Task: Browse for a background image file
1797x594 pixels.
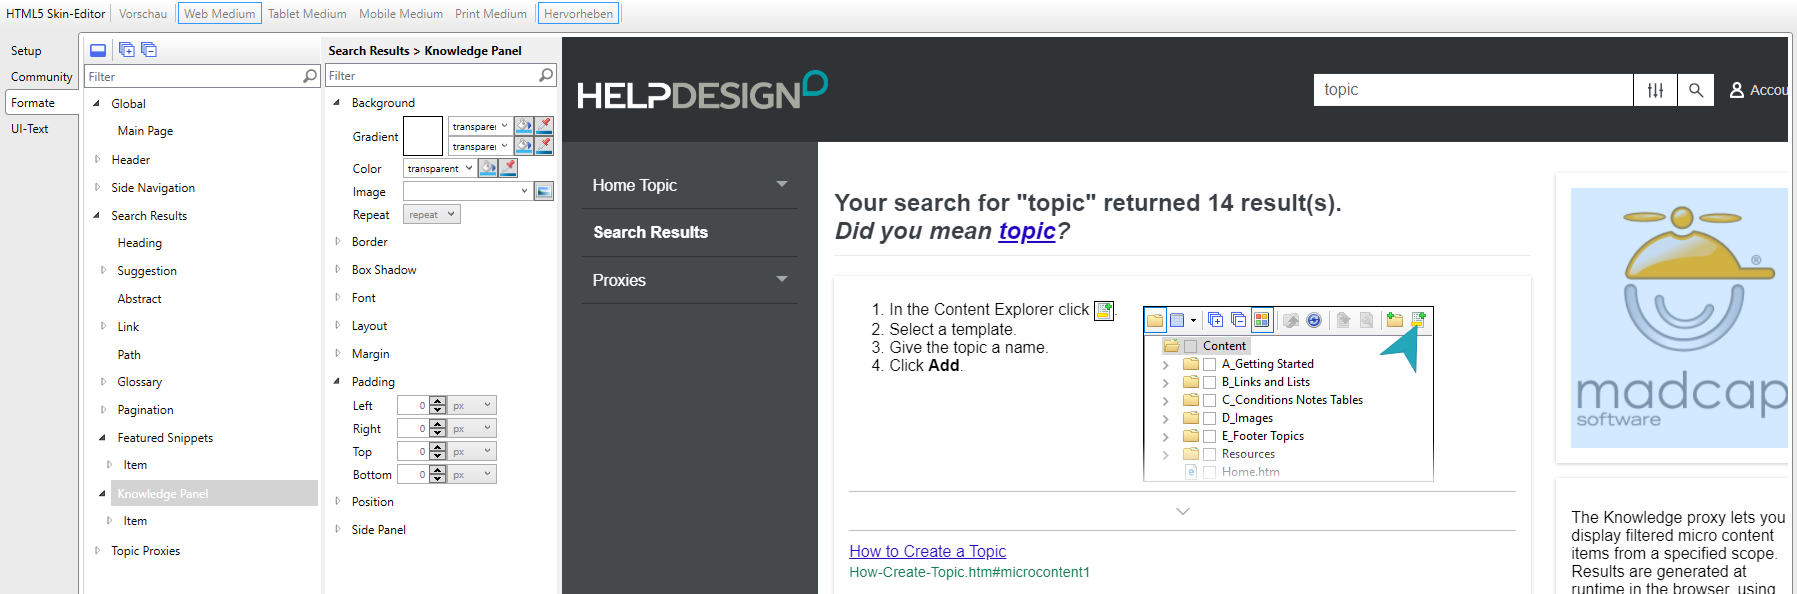Action: pos(544,191)
